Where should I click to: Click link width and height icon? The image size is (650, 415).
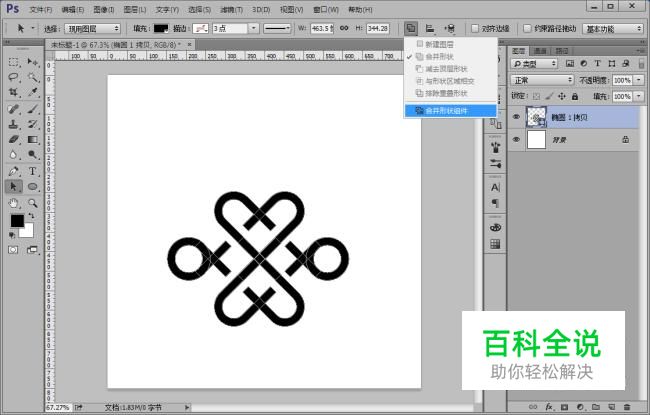344,28
